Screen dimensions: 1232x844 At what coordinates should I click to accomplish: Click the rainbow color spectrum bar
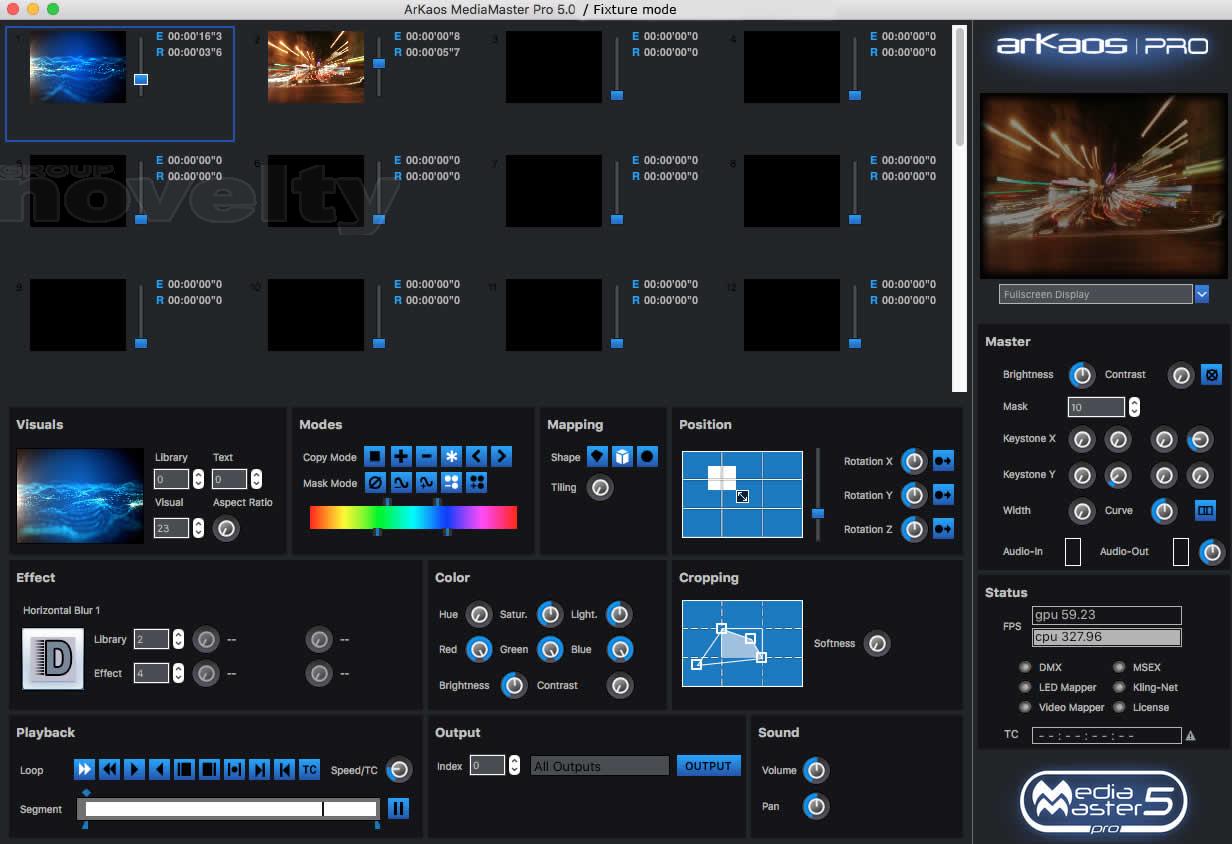pos(413,517)
